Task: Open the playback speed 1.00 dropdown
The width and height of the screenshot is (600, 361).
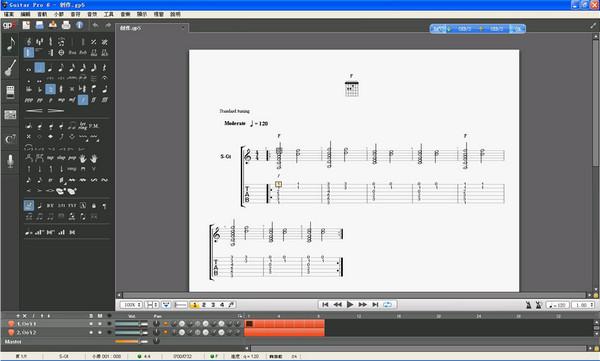Action: [x=583, y=305]
